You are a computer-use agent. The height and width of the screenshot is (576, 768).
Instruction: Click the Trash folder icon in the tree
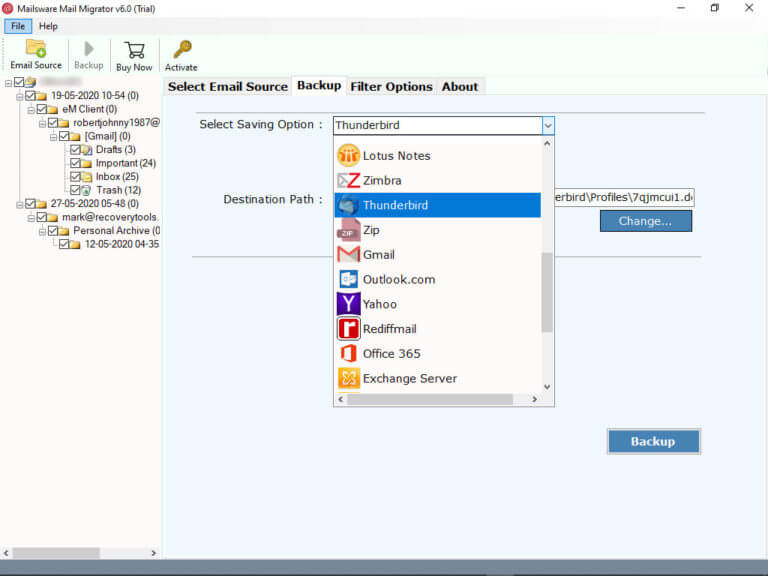pyautogui.click(x=86, y=190)
